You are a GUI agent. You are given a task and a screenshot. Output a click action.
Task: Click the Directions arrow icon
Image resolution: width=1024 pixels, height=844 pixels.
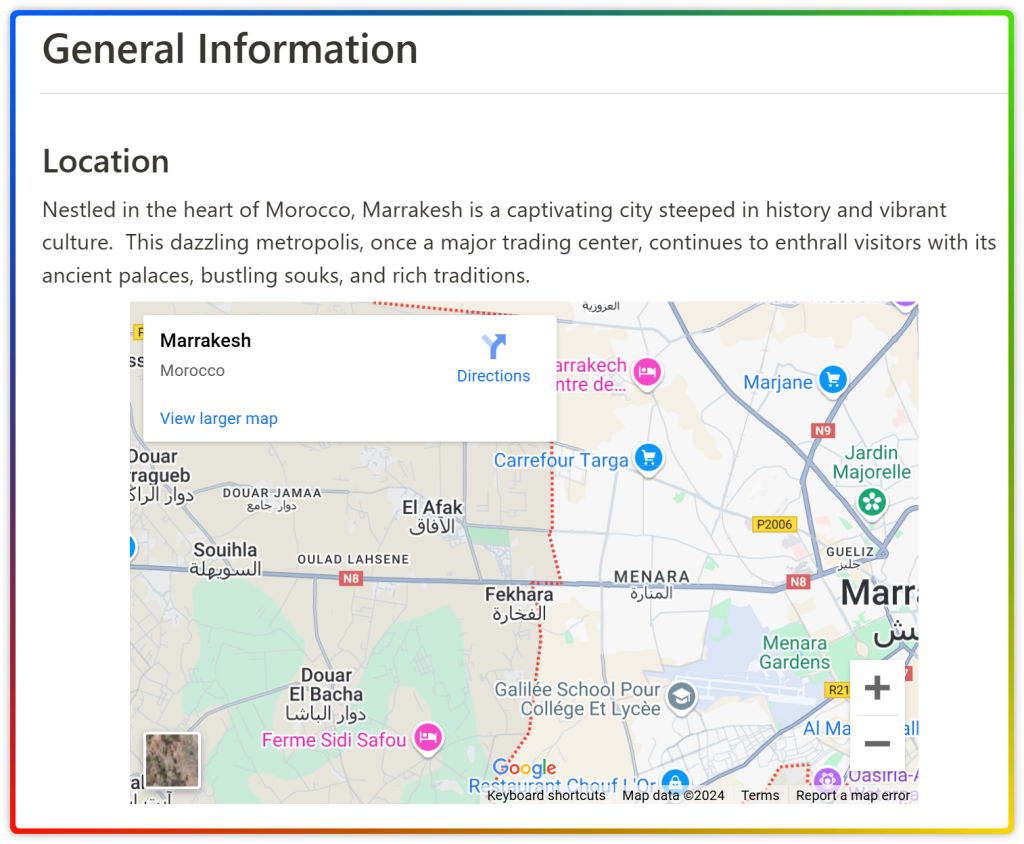[494, 346]
